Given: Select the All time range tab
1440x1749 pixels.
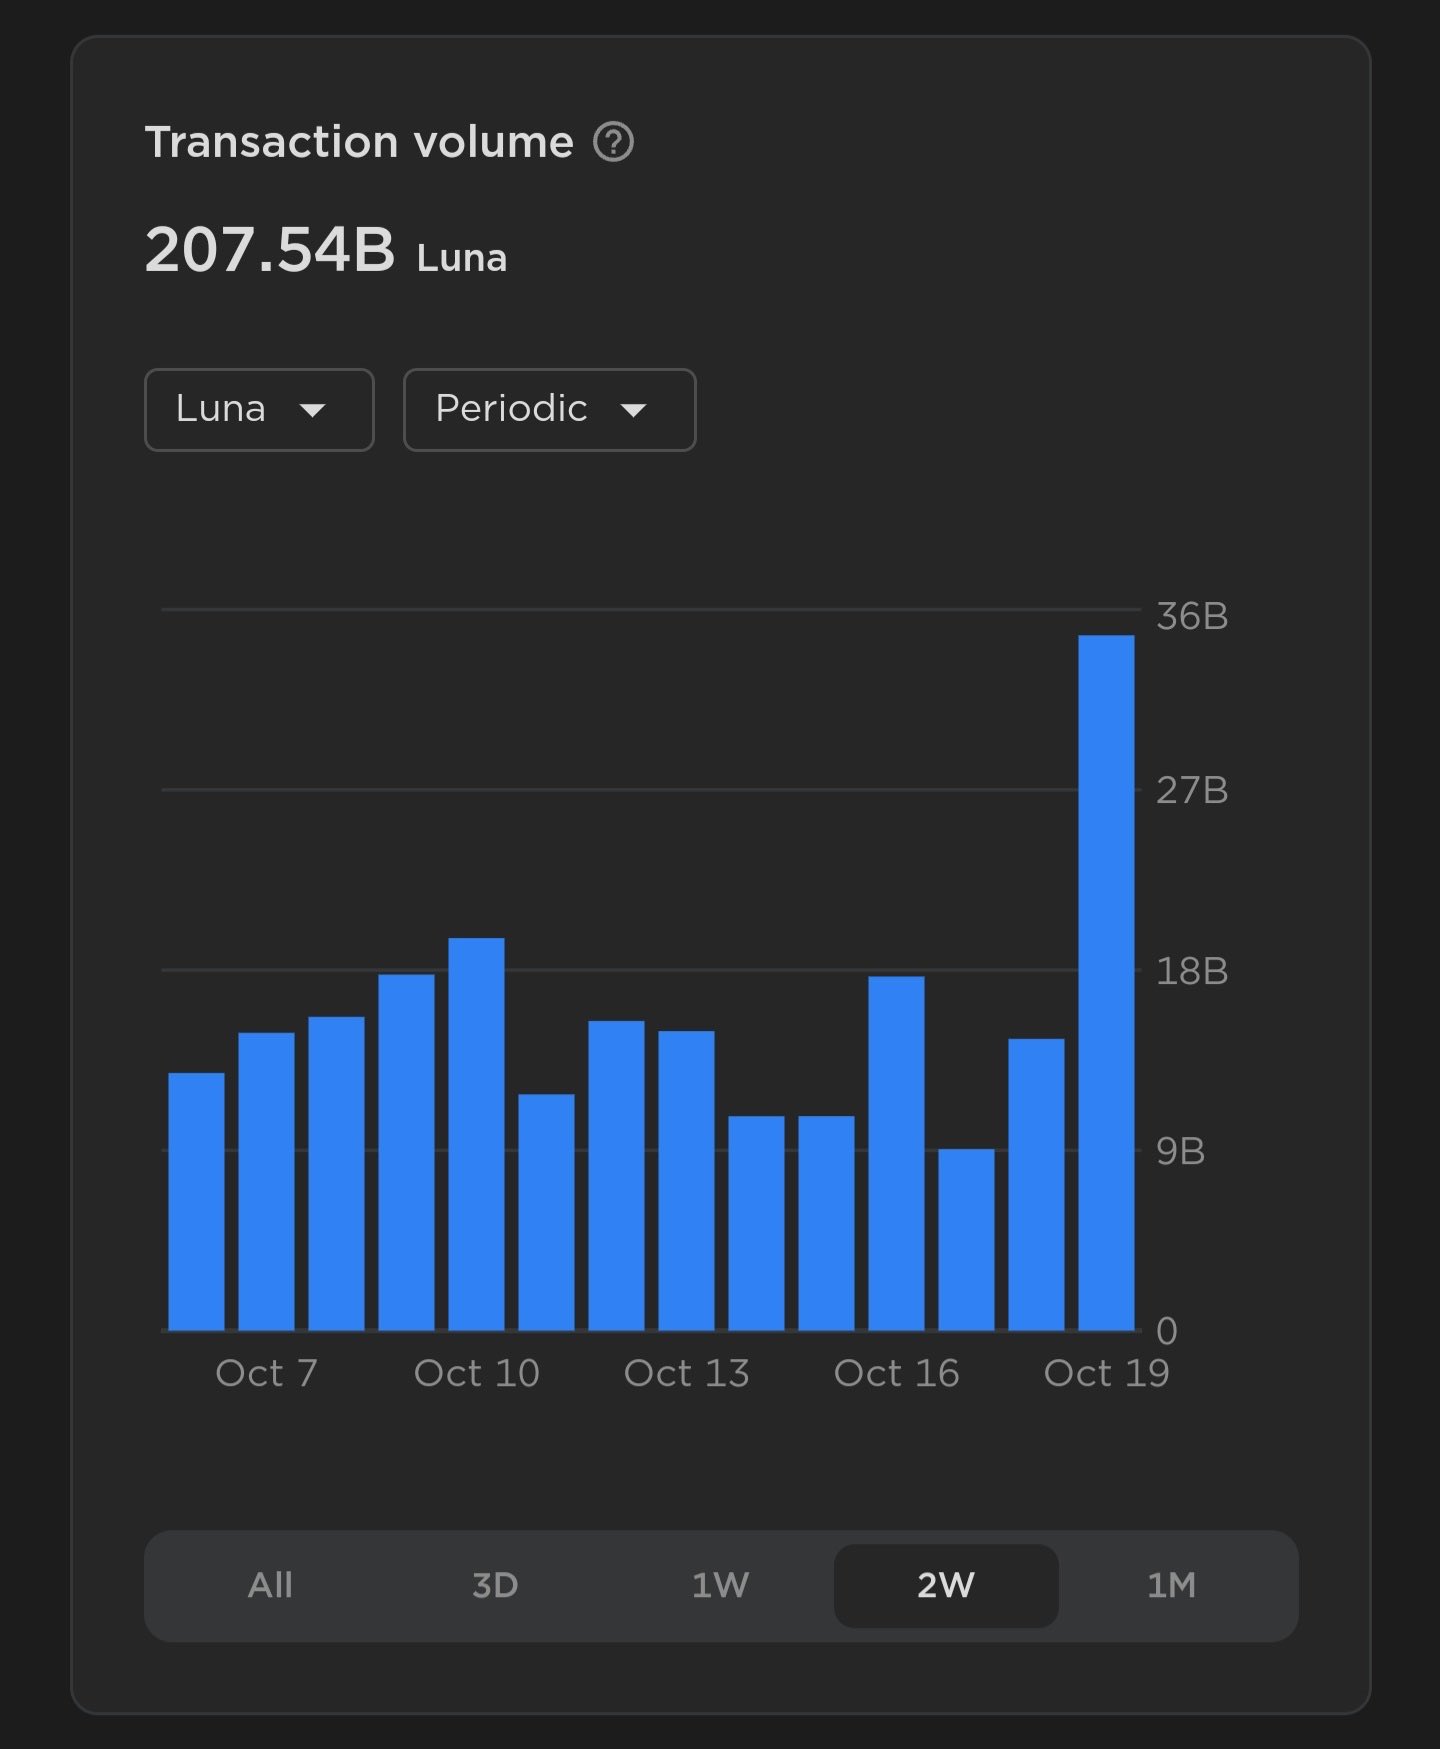Looking at the screenshot, I should pyautogui.click(x=270, y=1585).
